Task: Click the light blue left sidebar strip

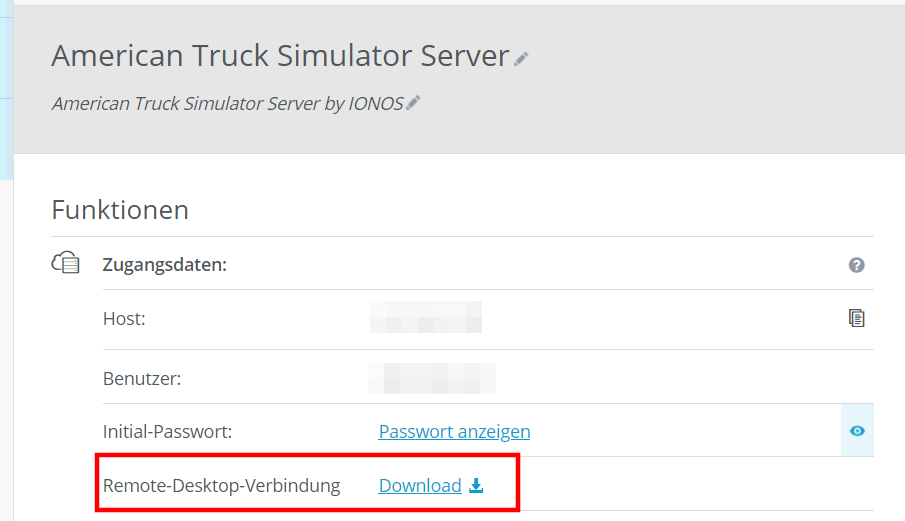Action: (x=6, y=92)
